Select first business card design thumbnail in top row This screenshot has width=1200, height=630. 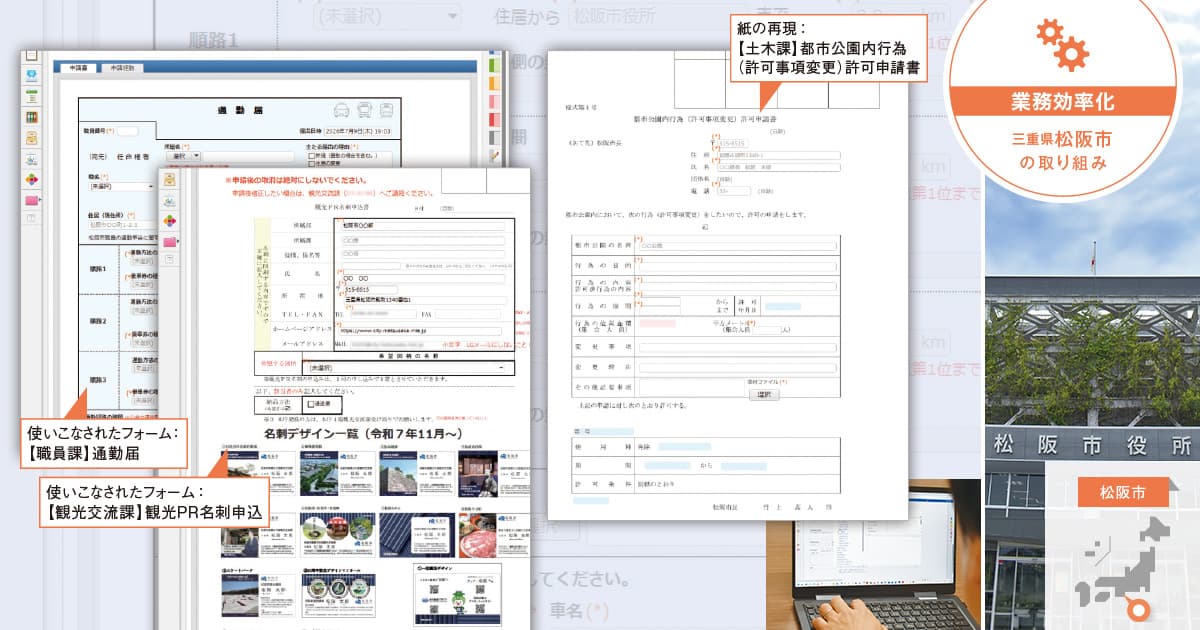[x=258, y=474]
